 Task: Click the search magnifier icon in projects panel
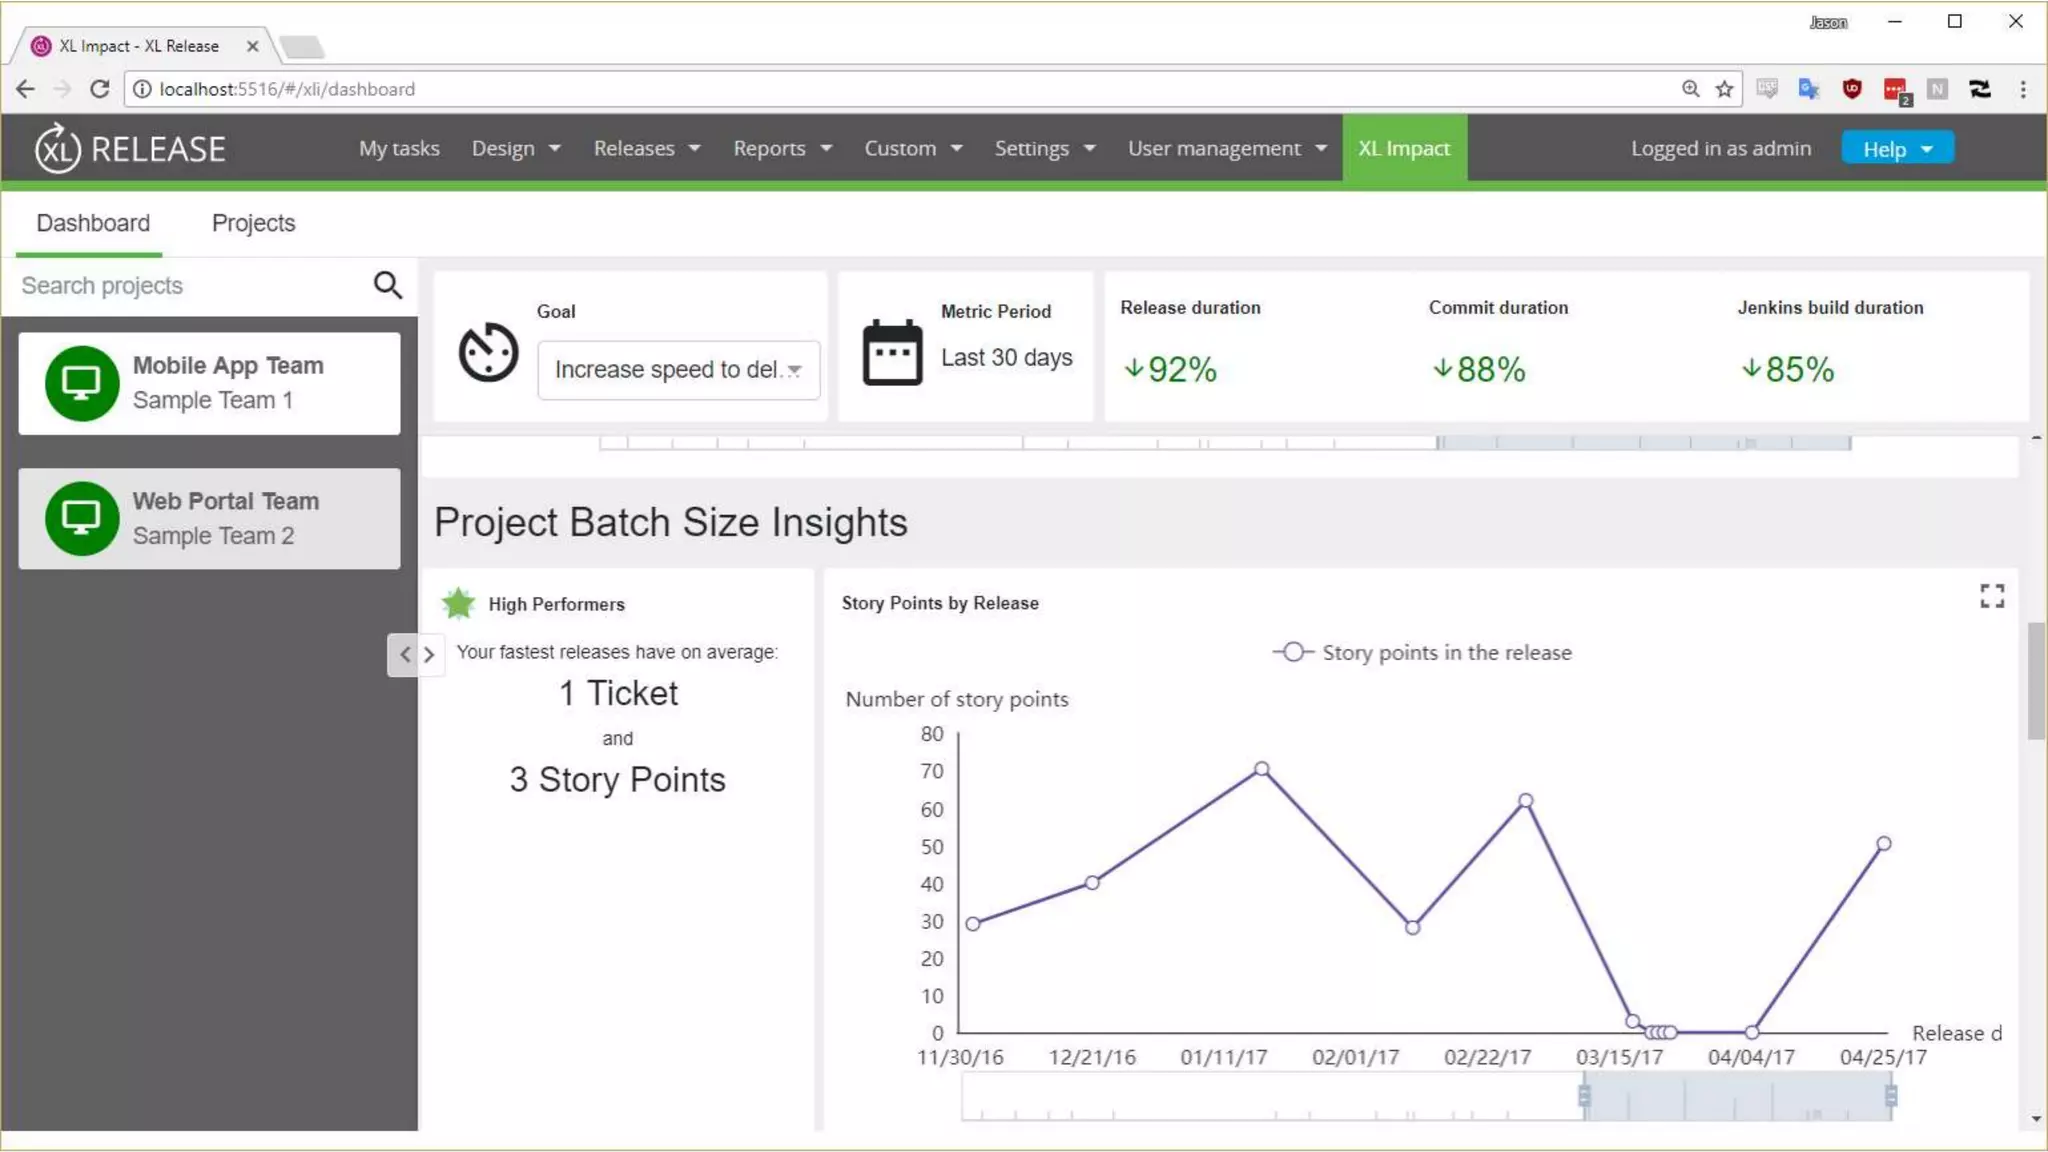click(387, 286)
